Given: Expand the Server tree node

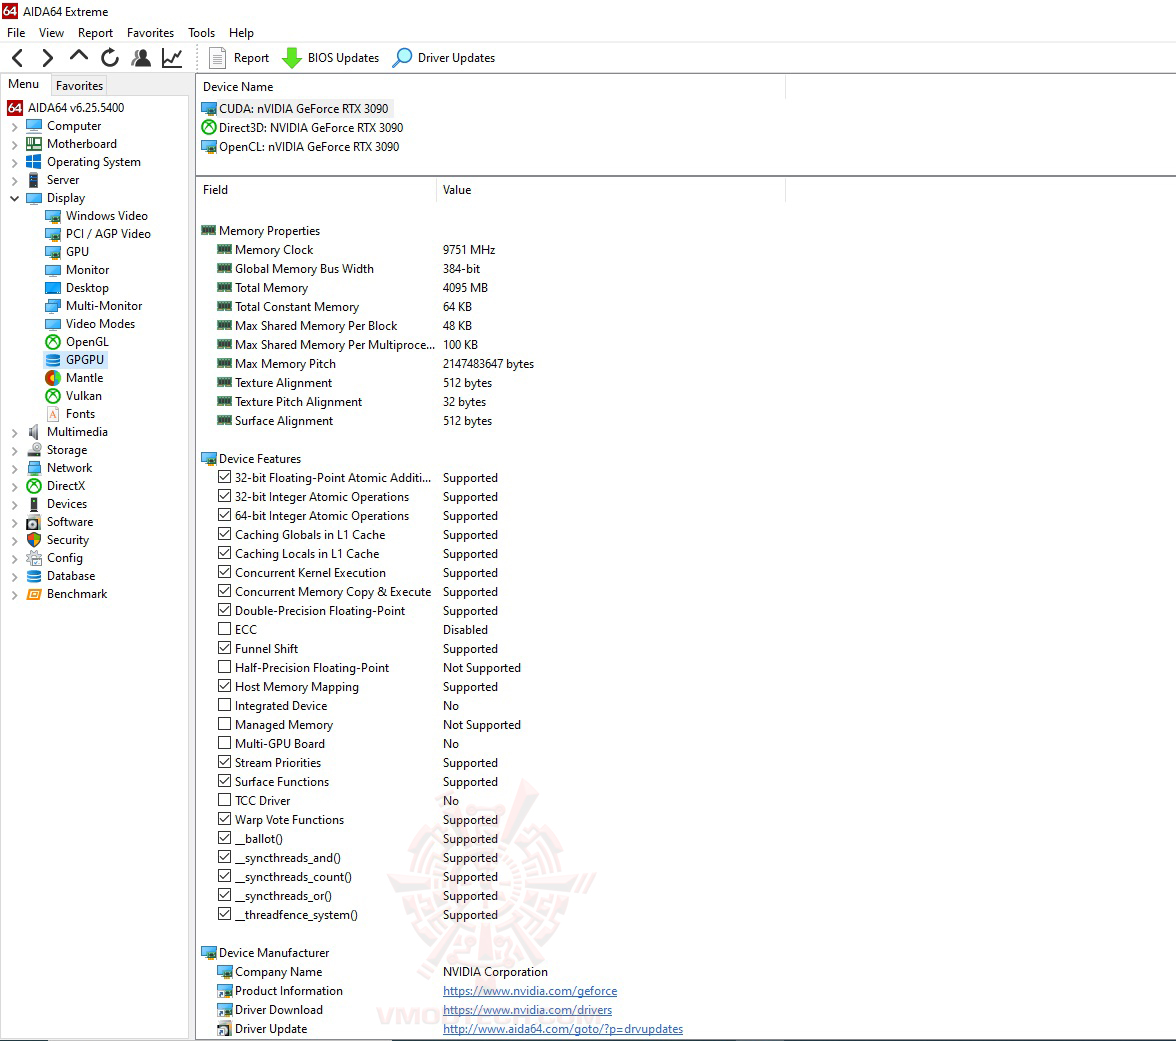Looking at the screenshot, I should click(x=14, y=181).
